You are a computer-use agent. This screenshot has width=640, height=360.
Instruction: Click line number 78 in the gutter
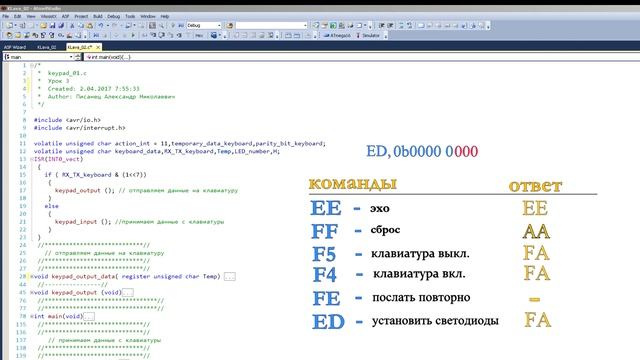click(22, 316)
